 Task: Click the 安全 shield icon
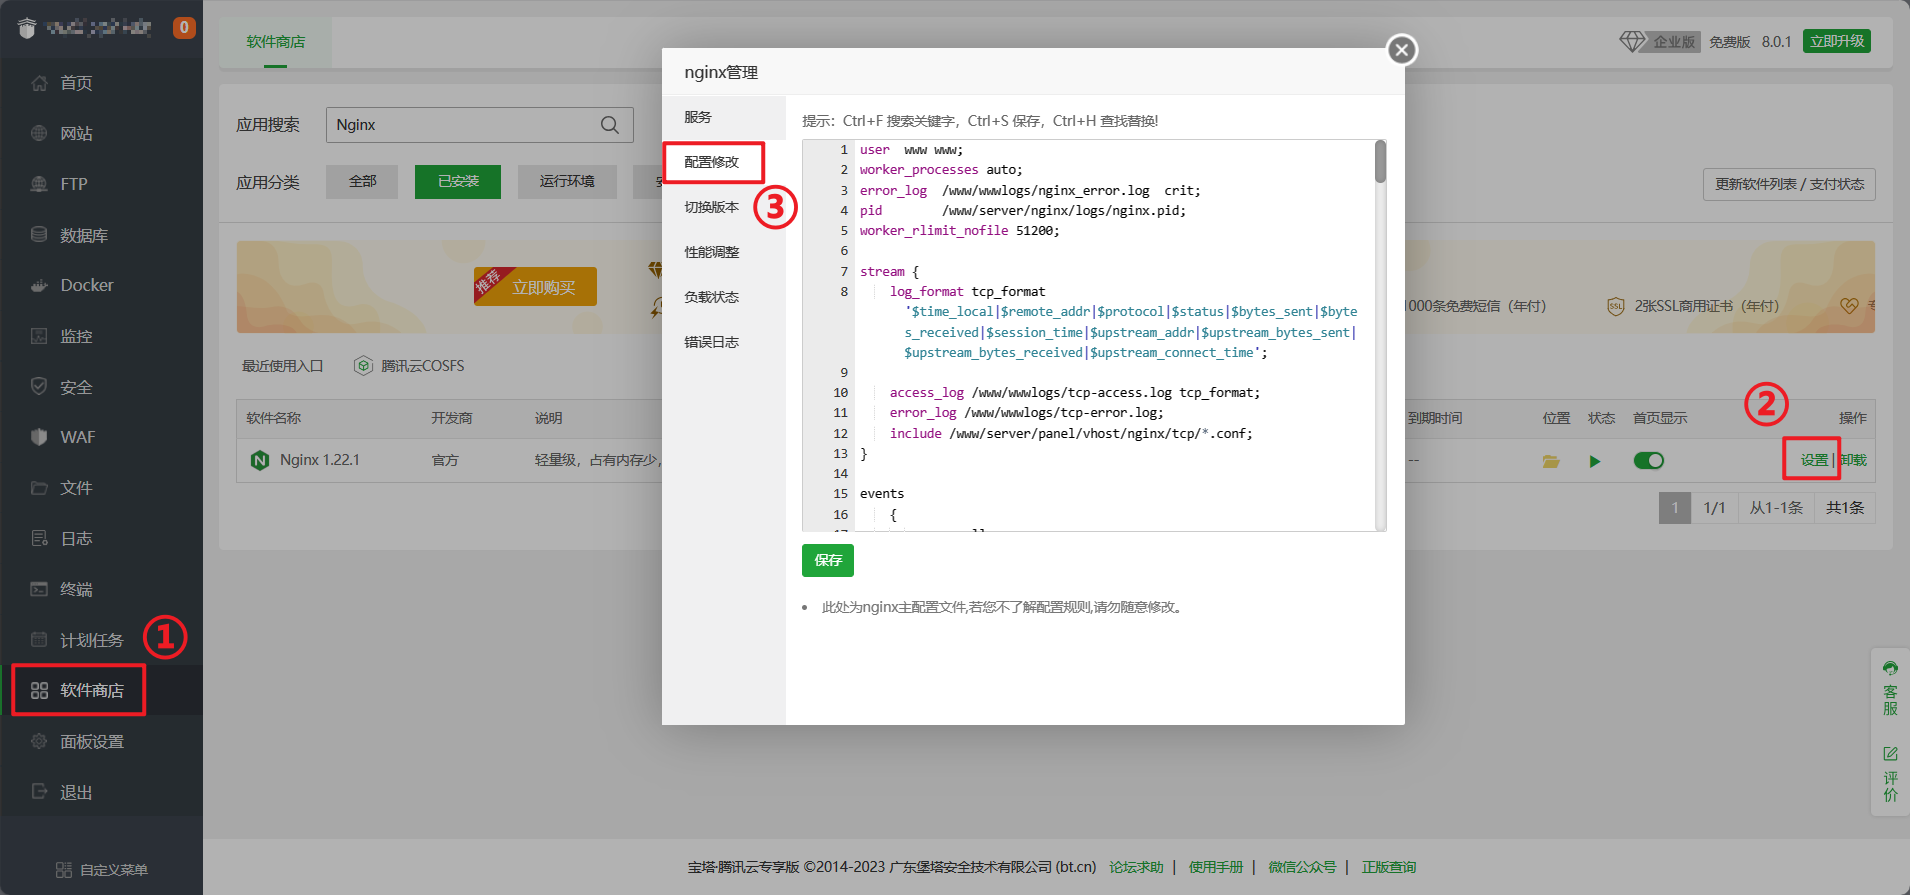39,386
